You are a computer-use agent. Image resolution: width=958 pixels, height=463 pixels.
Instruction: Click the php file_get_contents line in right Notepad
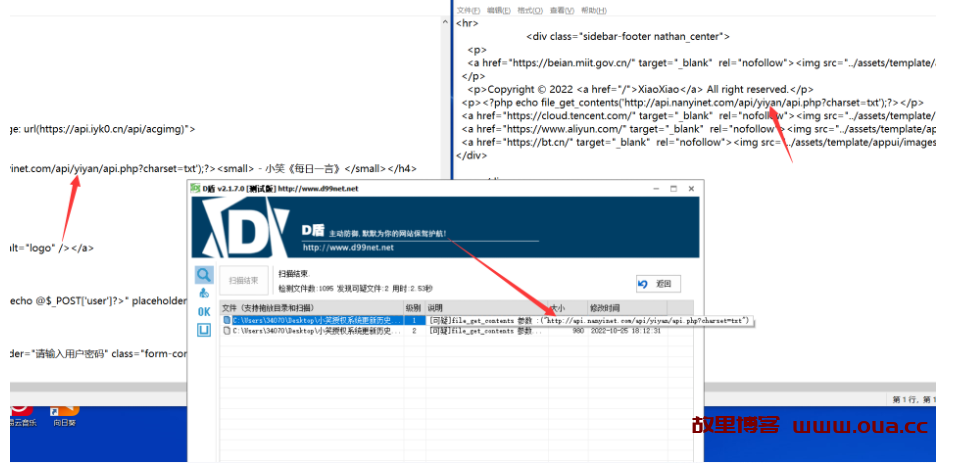(693, 103)
